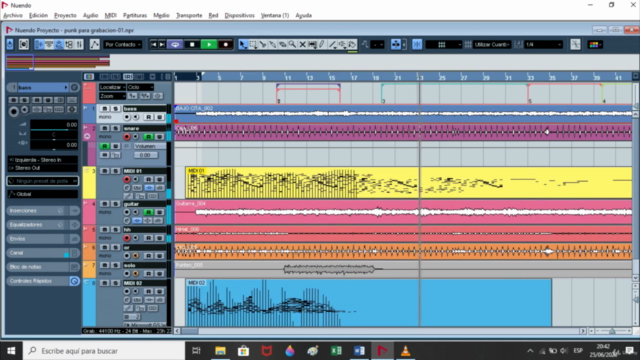Viewport: 640px width, 360px height.
Task: Mute the MIDI 02 track
Action: pyautogui.click(x=104, y=283)
